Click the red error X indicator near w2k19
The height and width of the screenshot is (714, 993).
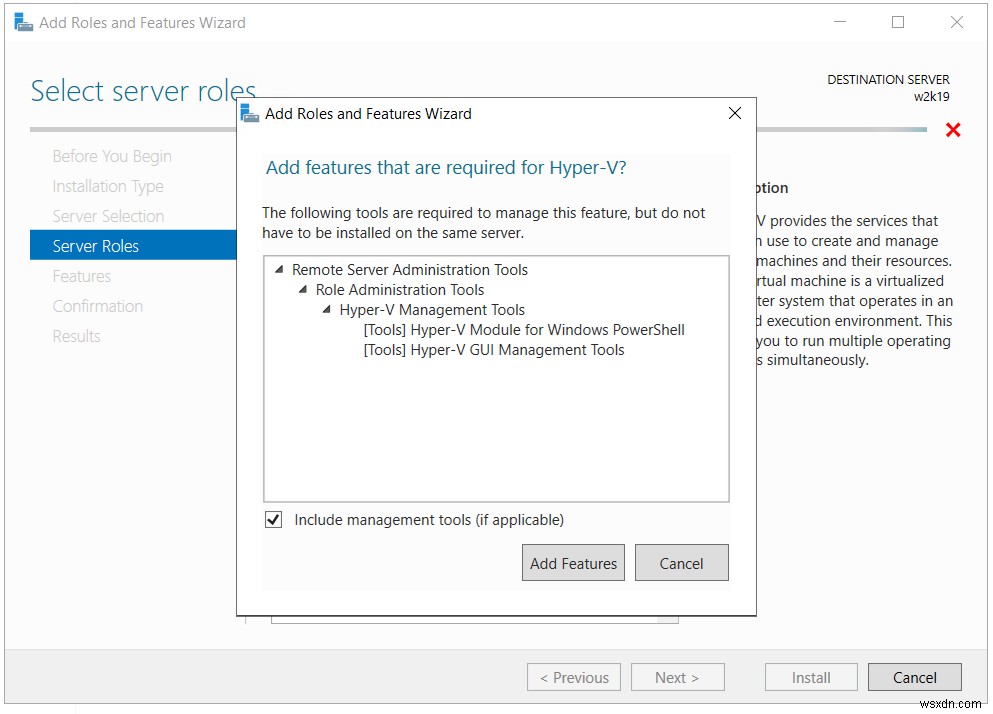[x=952, y=130]
